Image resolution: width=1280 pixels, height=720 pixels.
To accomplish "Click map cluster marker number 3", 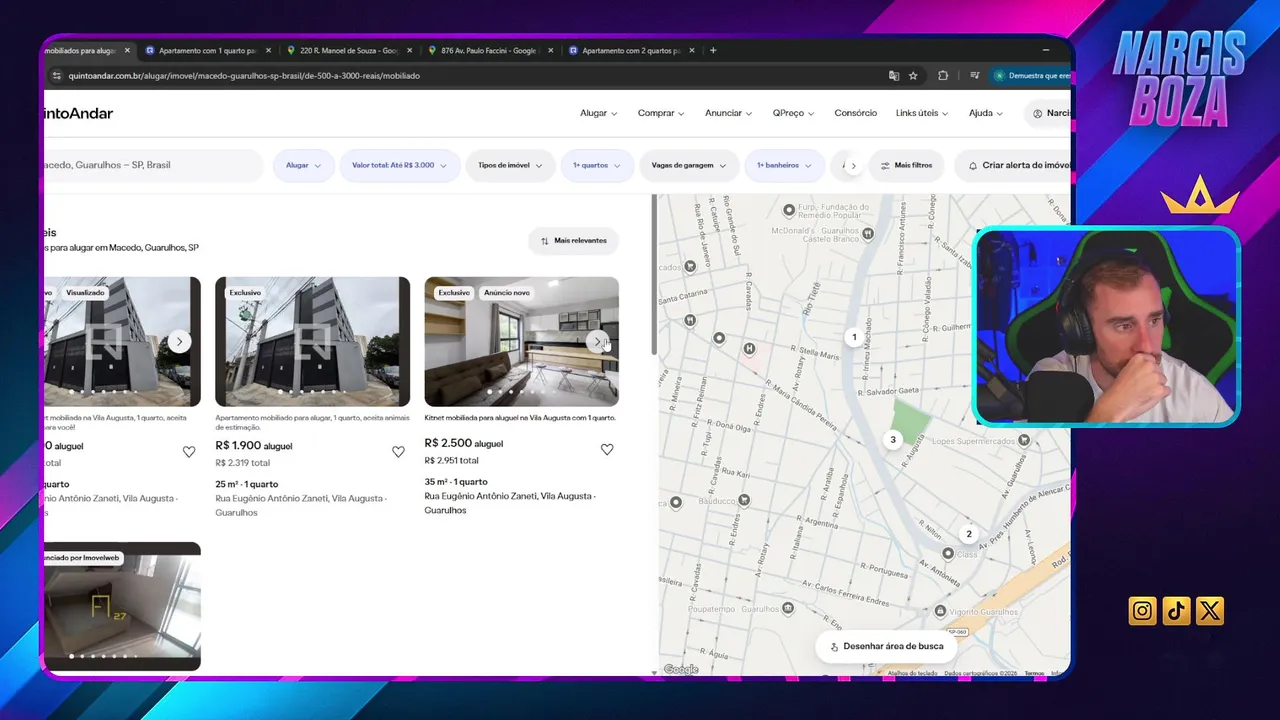I will [893, 440].
